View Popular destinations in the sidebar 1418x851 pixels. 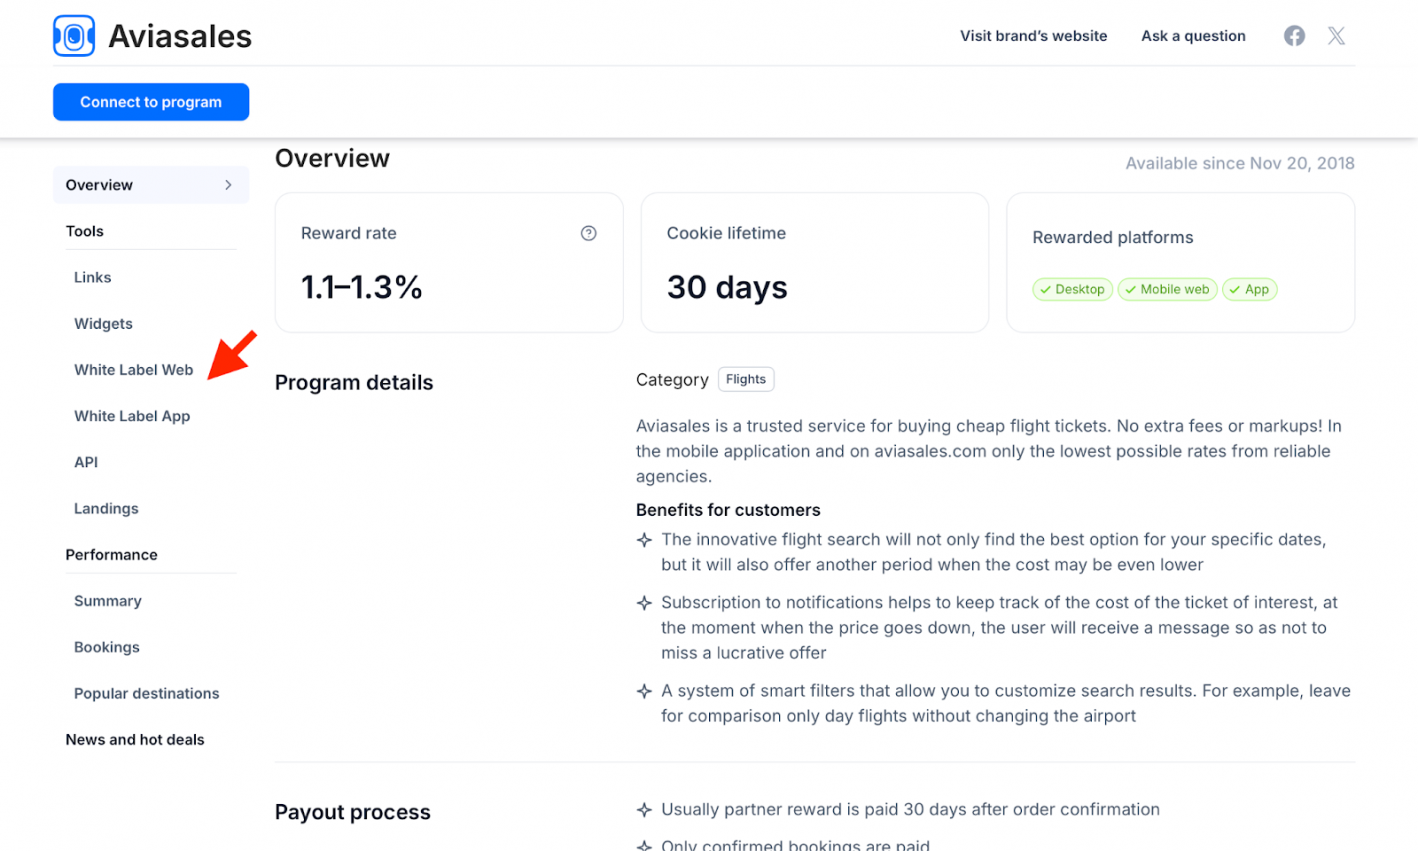147,693
